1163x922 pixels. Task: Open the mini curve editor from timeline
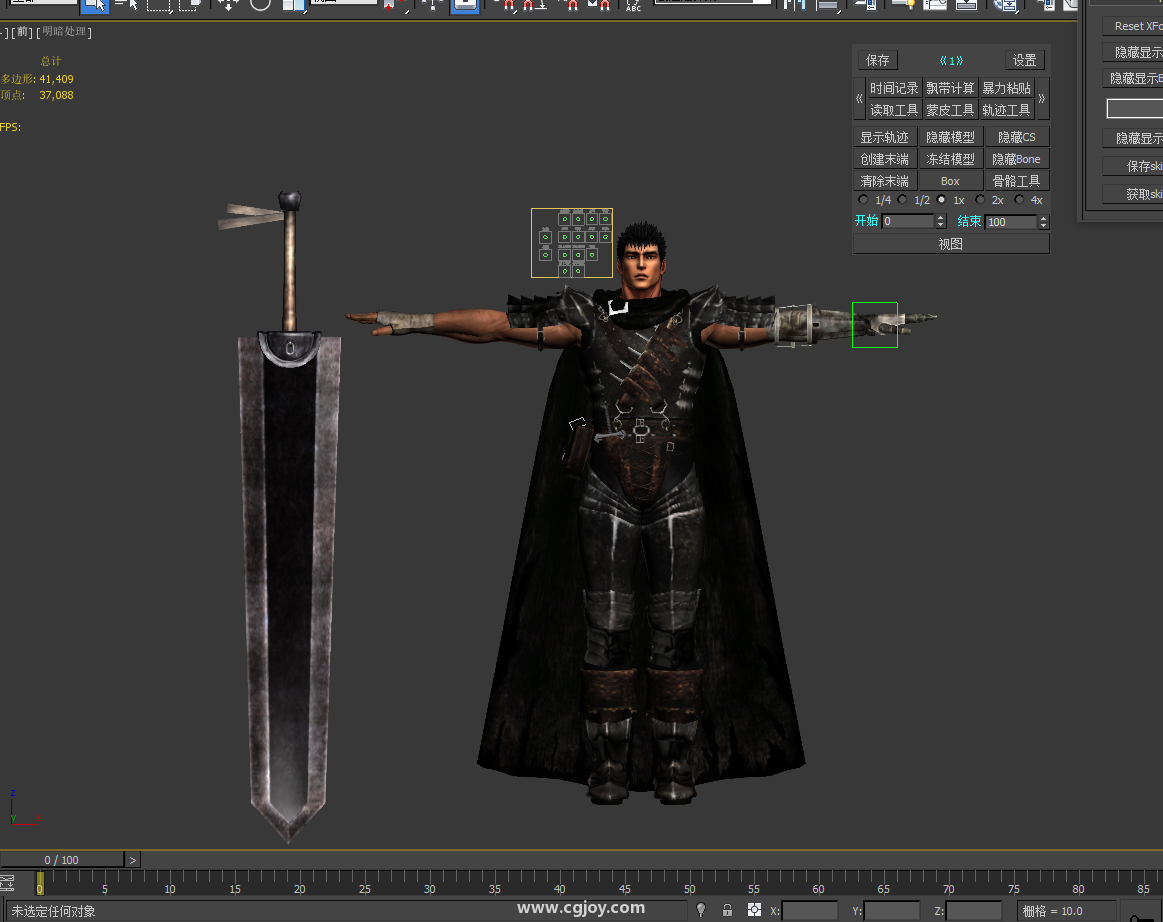point(7,883)
